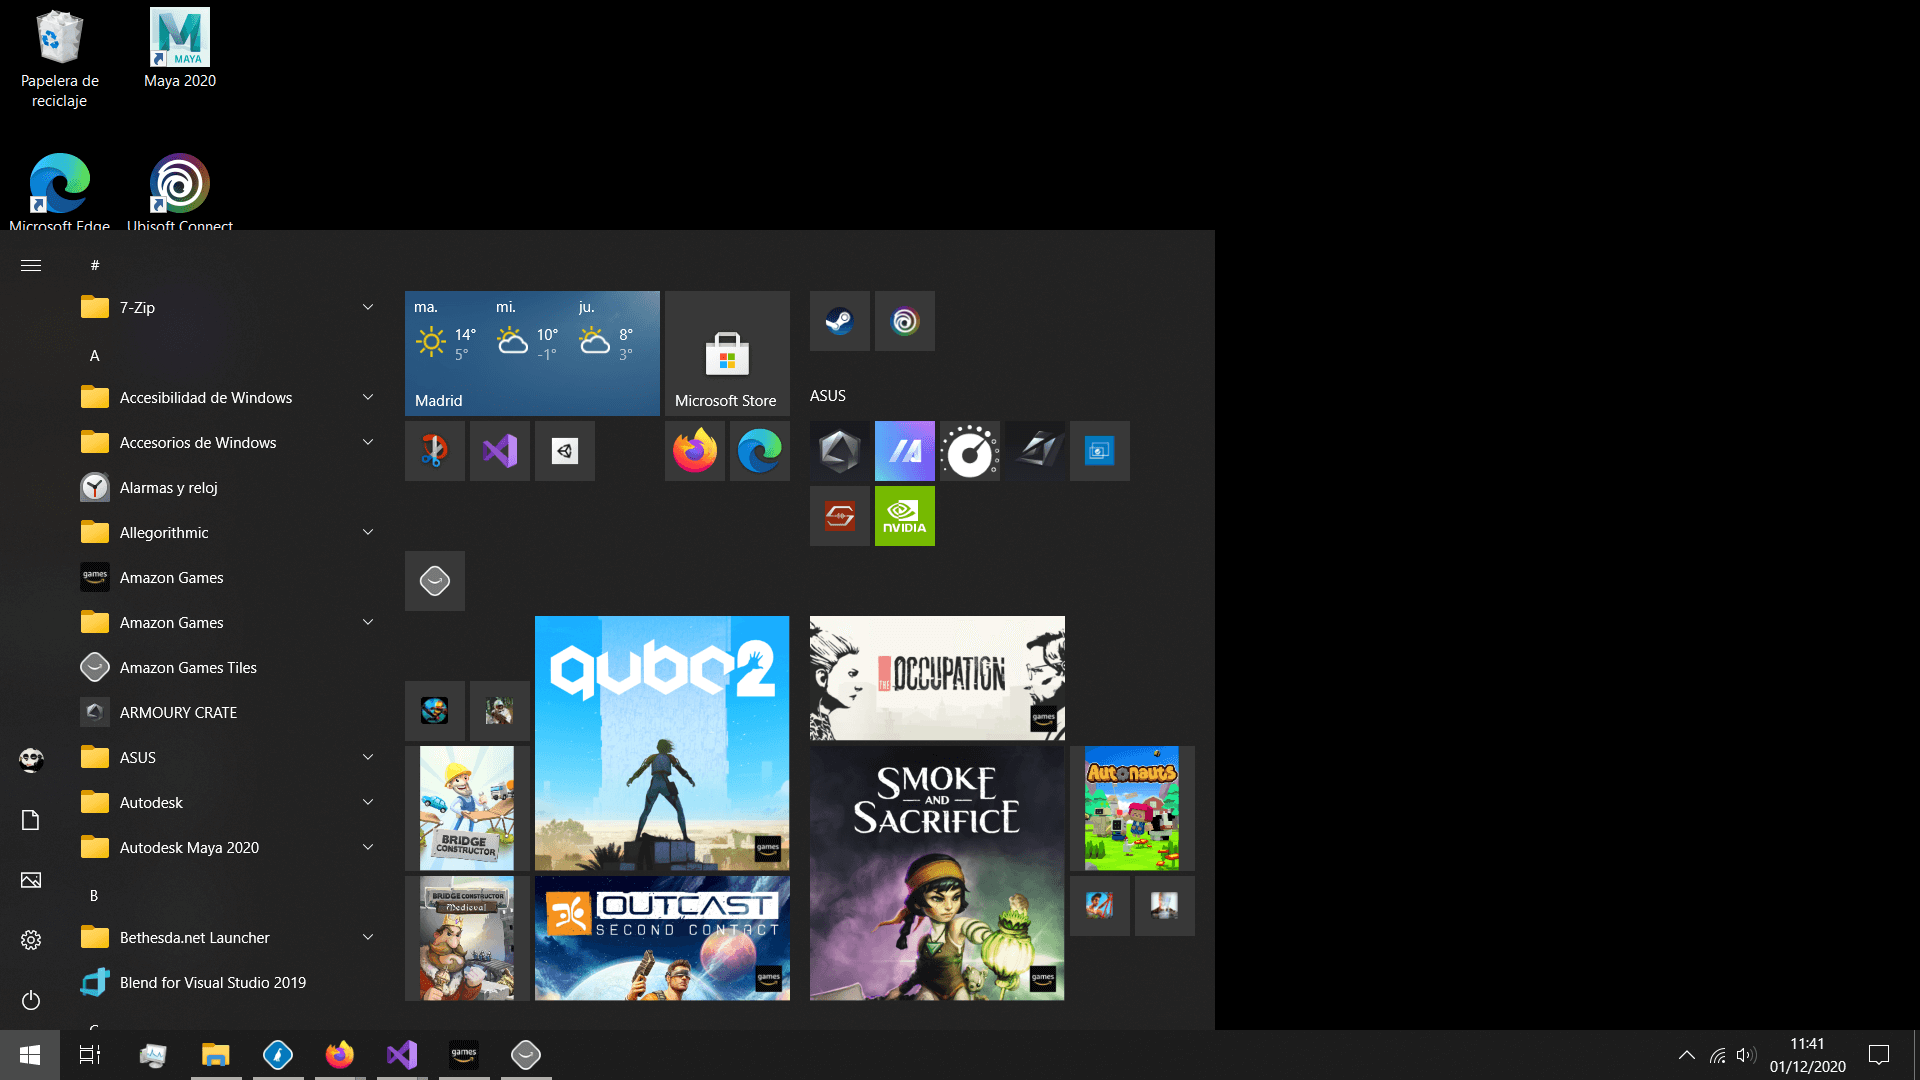The image size is (1920, 1080).
Task: Open the Madrid weather tile
Action: coord(532,353)
